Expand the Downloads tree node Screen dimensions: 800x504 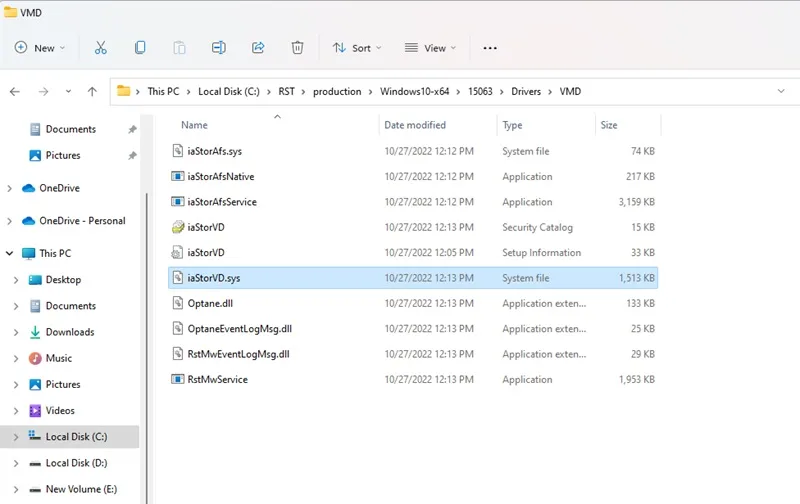click(16, 333)
